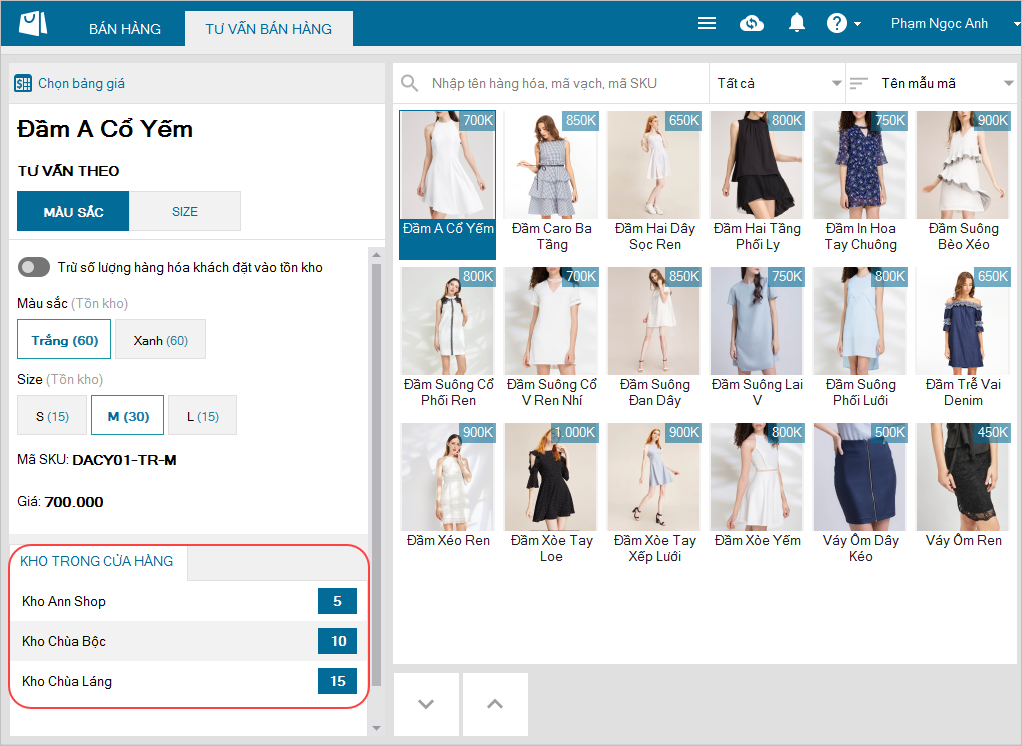Select the Xanh (60) color option

pos(160,340)
